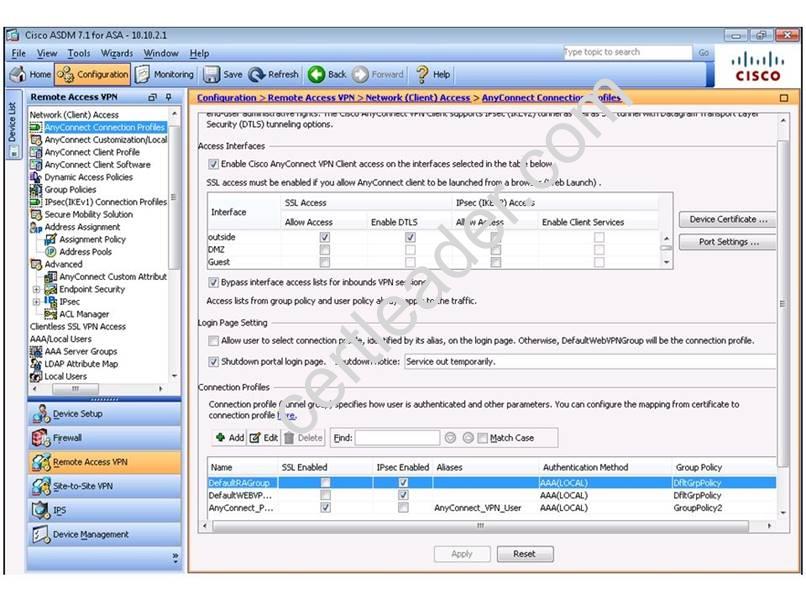Viewport: 806px width, 605px height.
Task: Open Address Assignment tree item
Action: (x=82, y=227)
